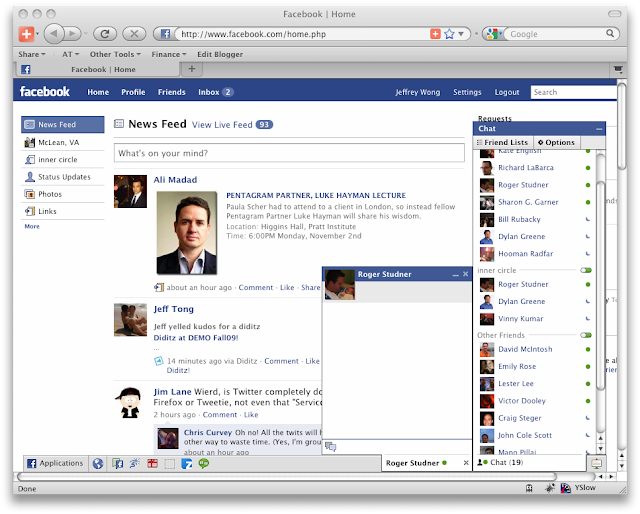
Task: Open Friend Lists in the Chat panel
Action: (x=503, y=142)
